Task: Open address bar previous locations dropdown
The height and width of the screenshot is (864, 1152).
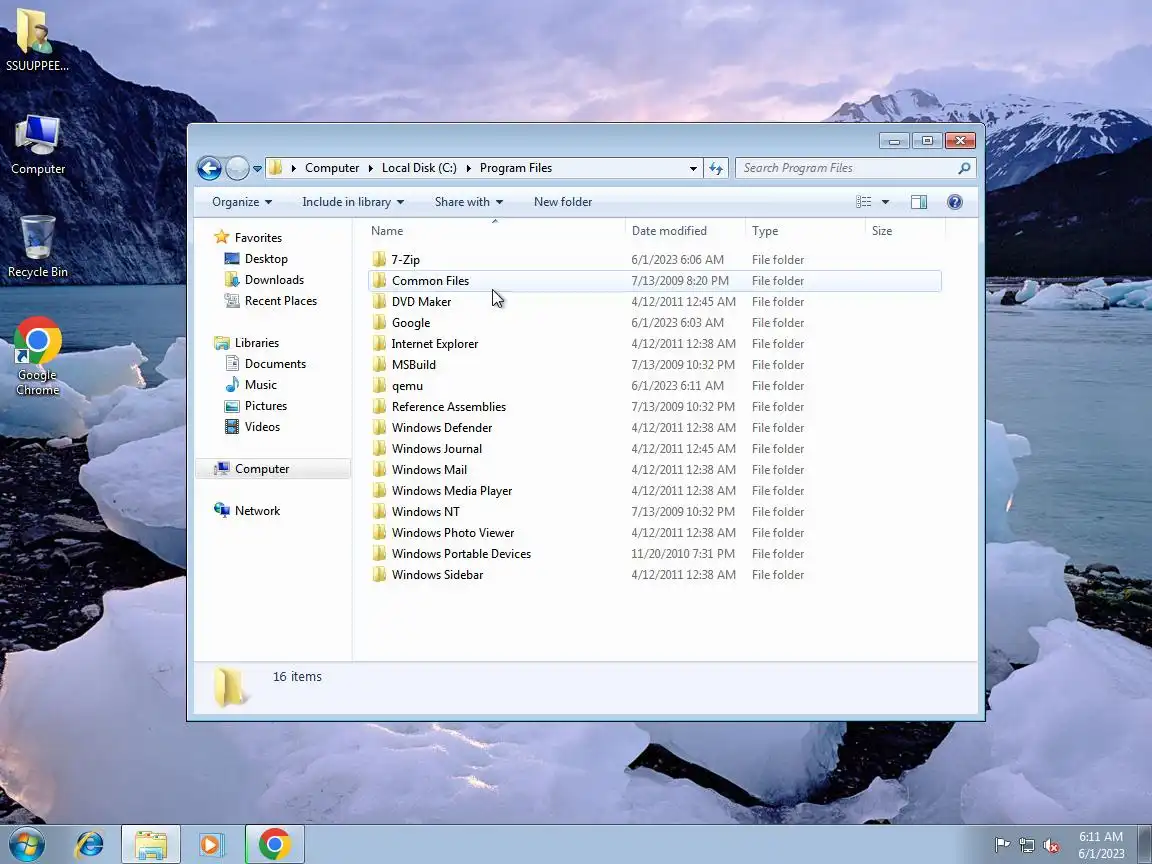Action: (693, 168)
